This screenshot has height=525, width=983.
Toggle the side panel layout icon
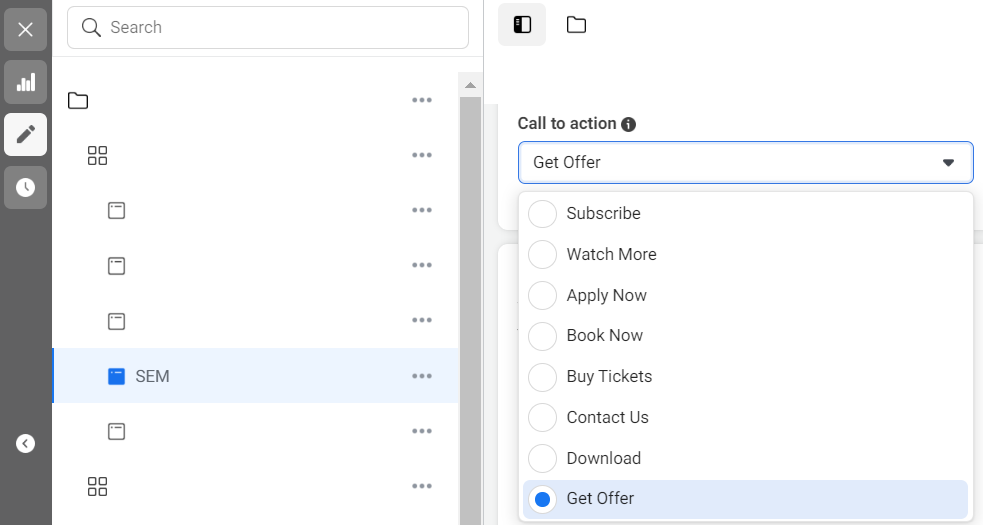(522, 24)
